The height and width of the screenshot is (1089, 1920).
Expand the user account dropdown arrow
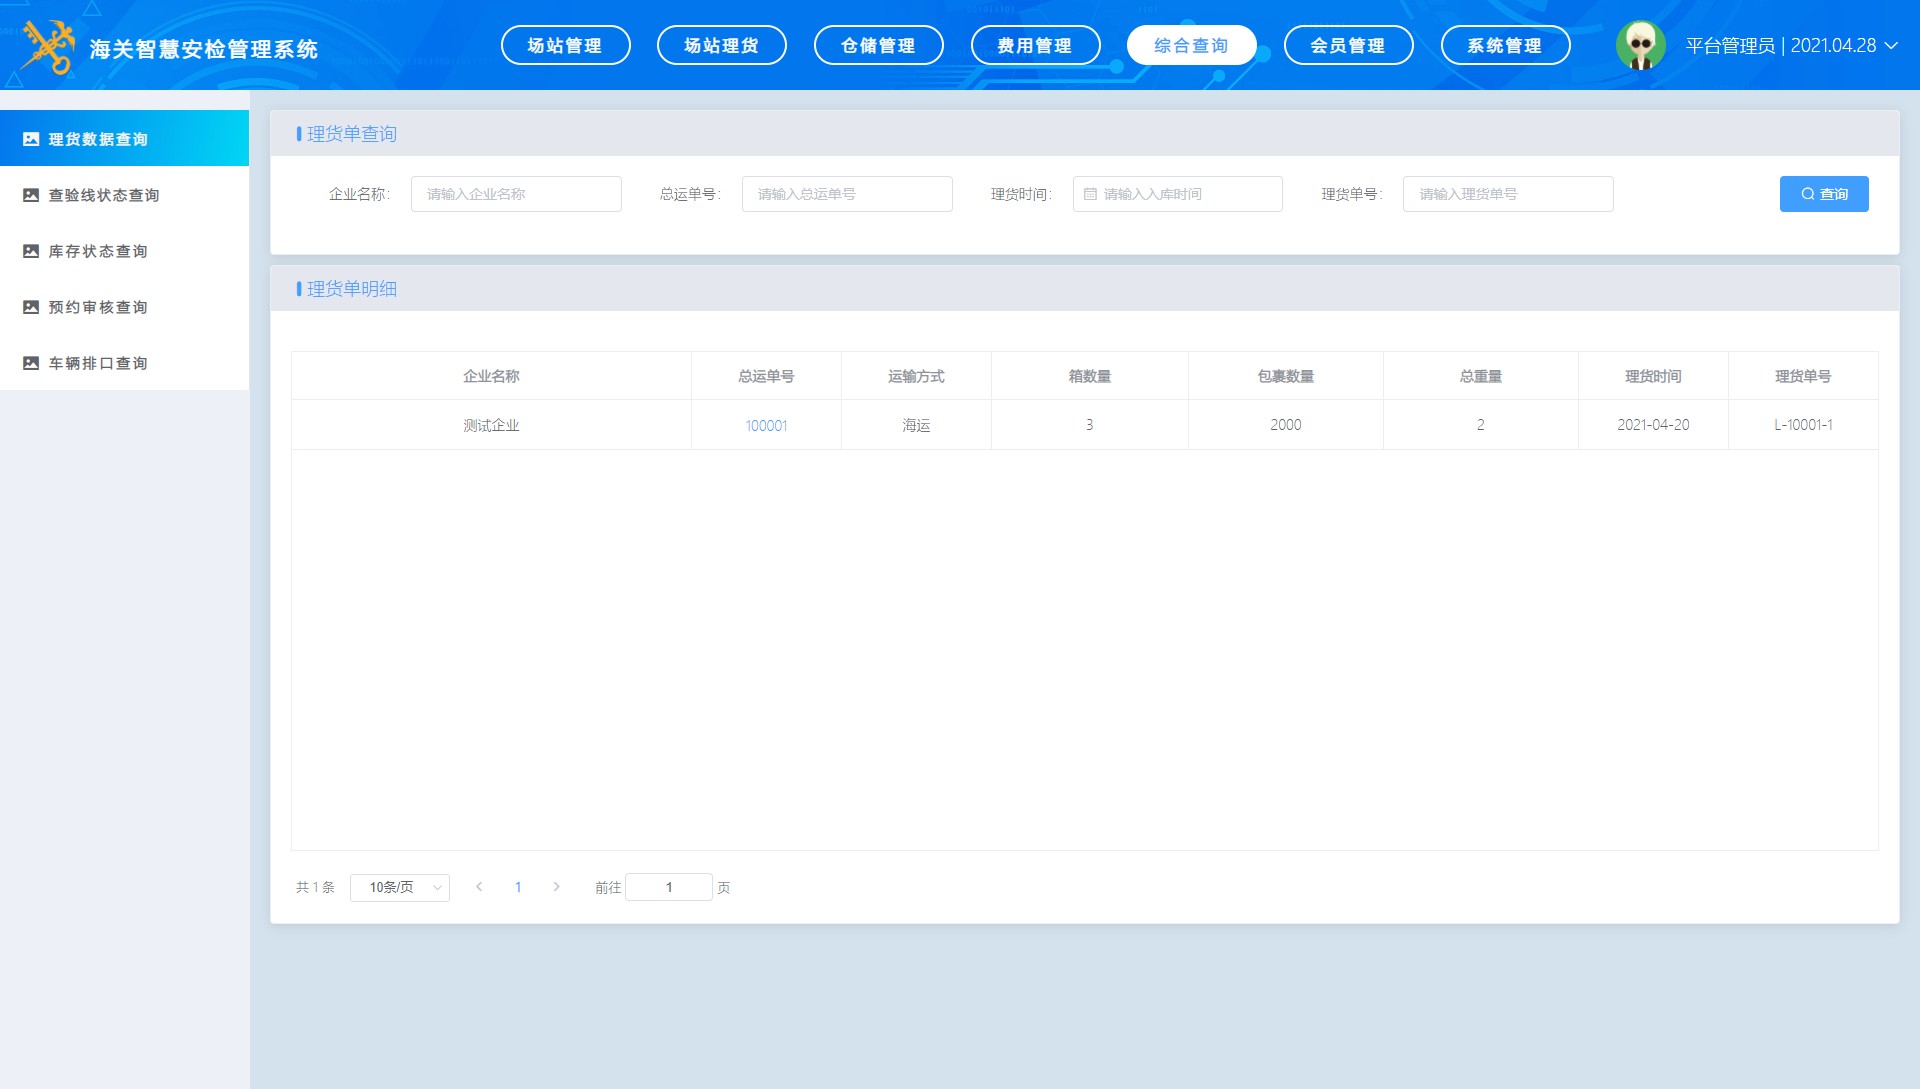click(x=1891, y=45)
